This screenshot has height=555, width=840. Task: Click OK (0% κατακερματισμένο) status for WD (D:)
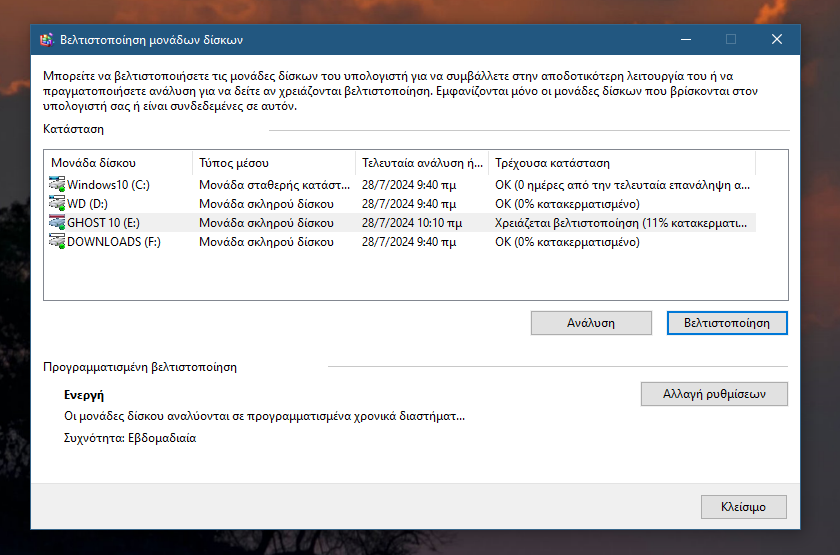[x=567, y=204]
